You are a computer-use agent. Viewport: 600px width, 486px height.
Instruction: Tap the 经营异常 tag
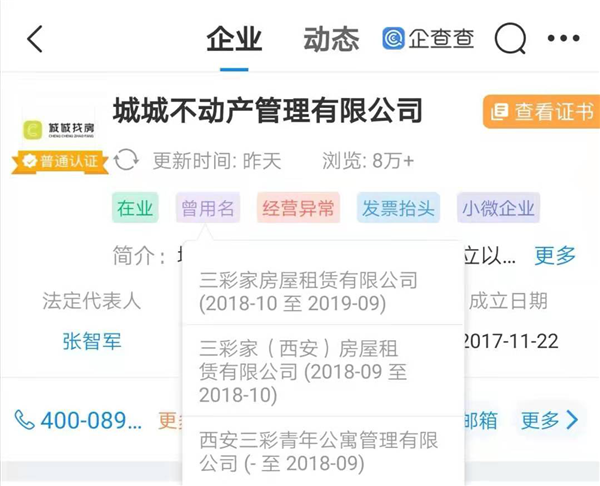(x=298, y=208)
